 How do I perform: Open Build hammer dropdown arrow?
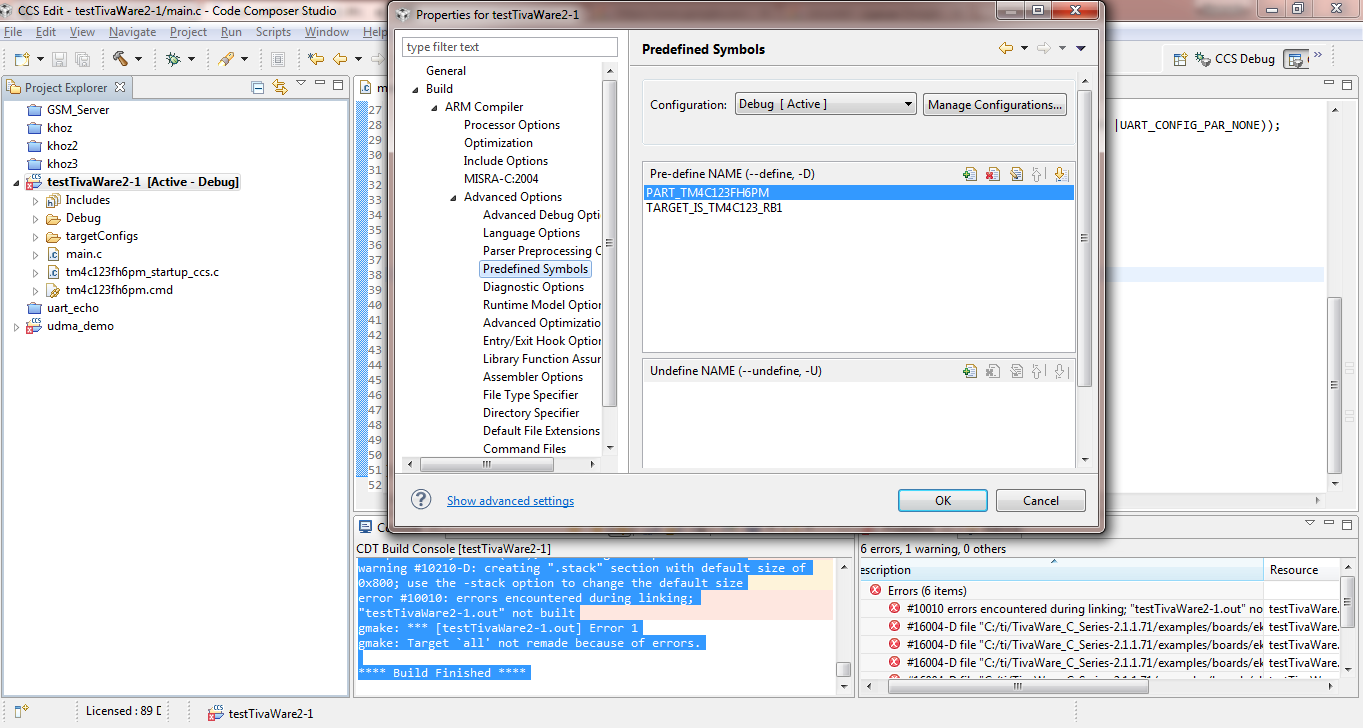138,60
